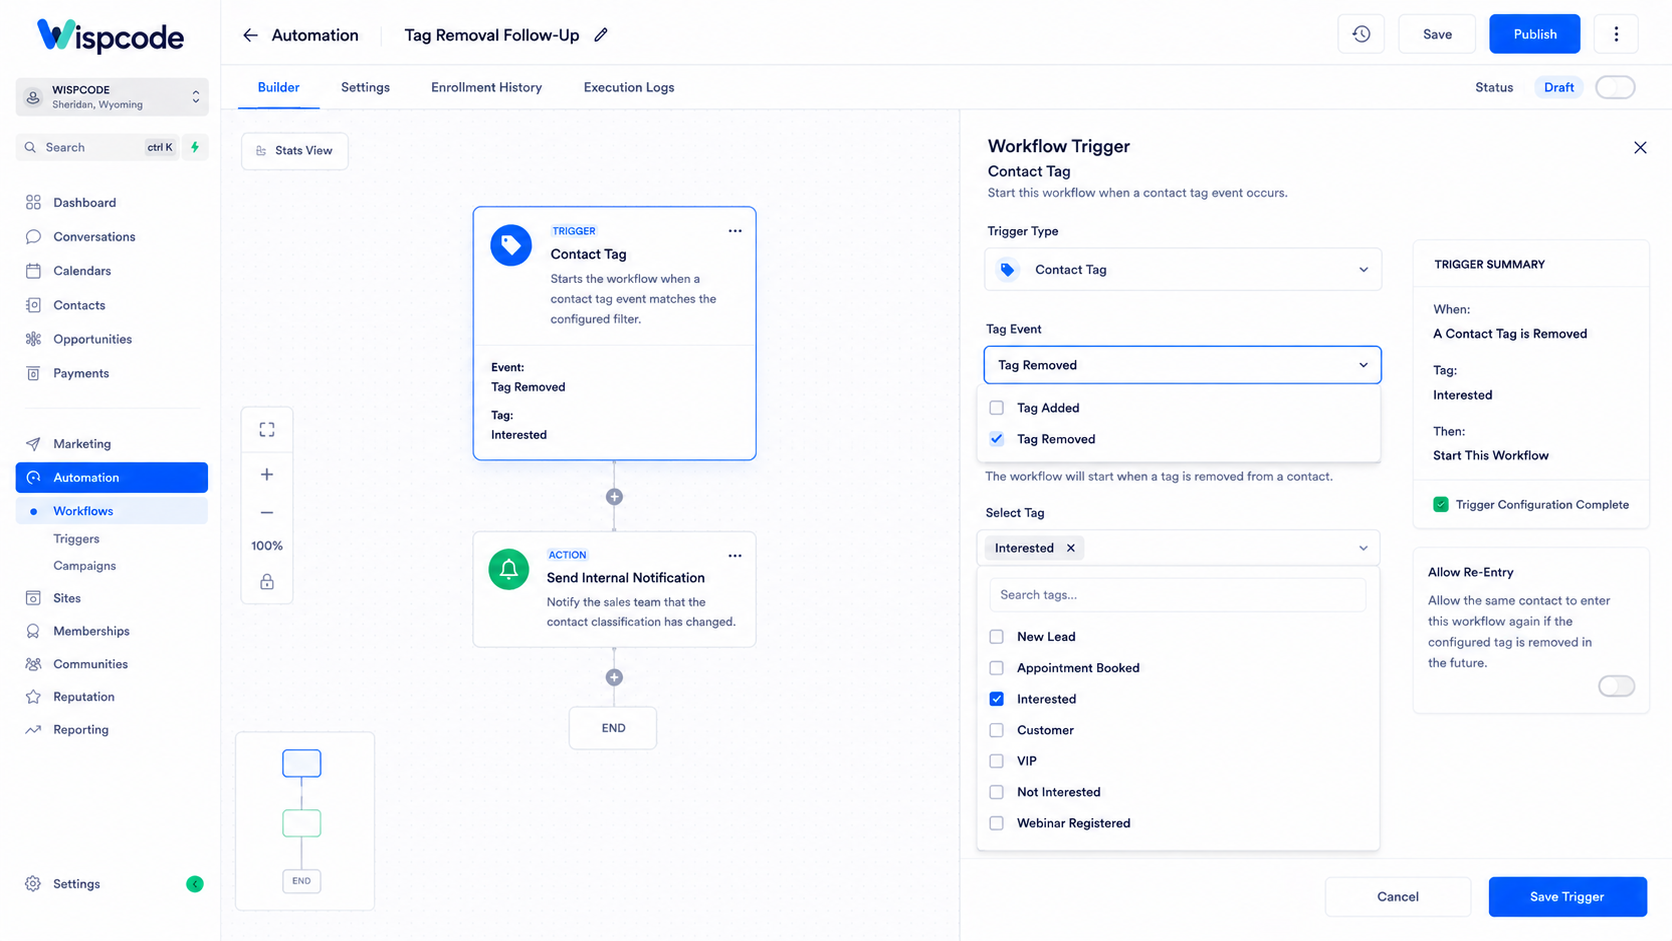
Task: Lock the canvas with padlock icon
Action: [267, 582]
